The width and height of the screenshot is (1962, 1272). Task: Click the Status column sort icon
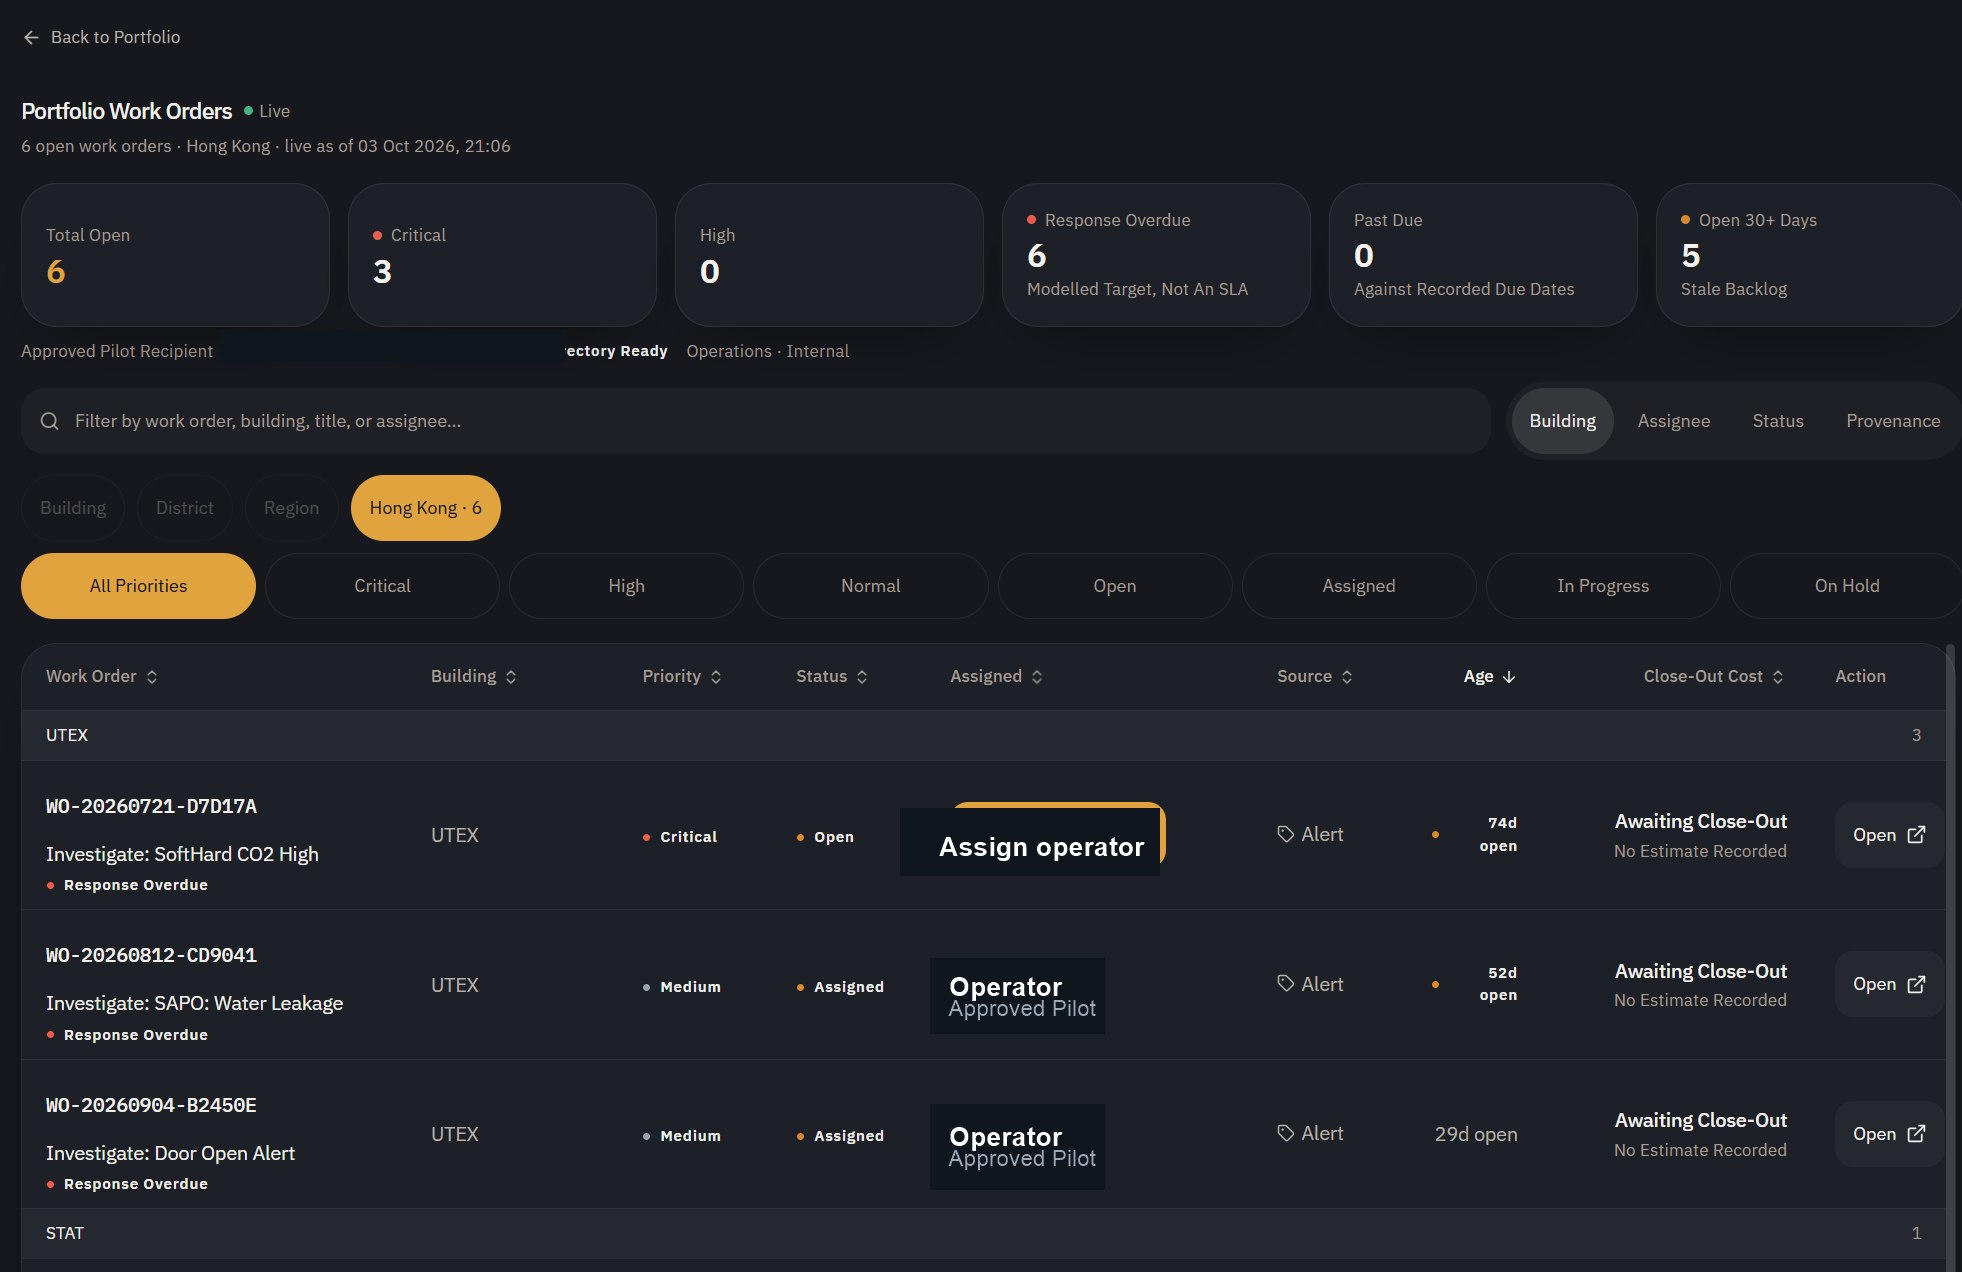click(862, 677)
